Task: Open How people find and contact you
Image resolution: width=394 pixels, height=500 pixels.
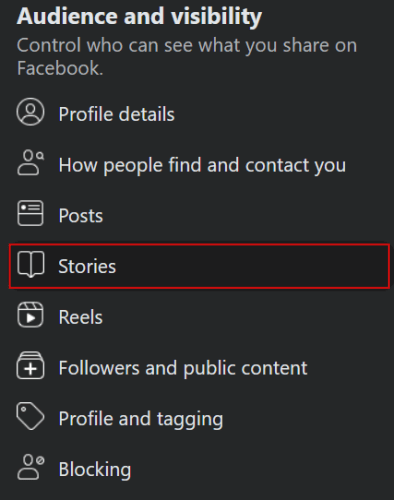Action: pos(202,165)
